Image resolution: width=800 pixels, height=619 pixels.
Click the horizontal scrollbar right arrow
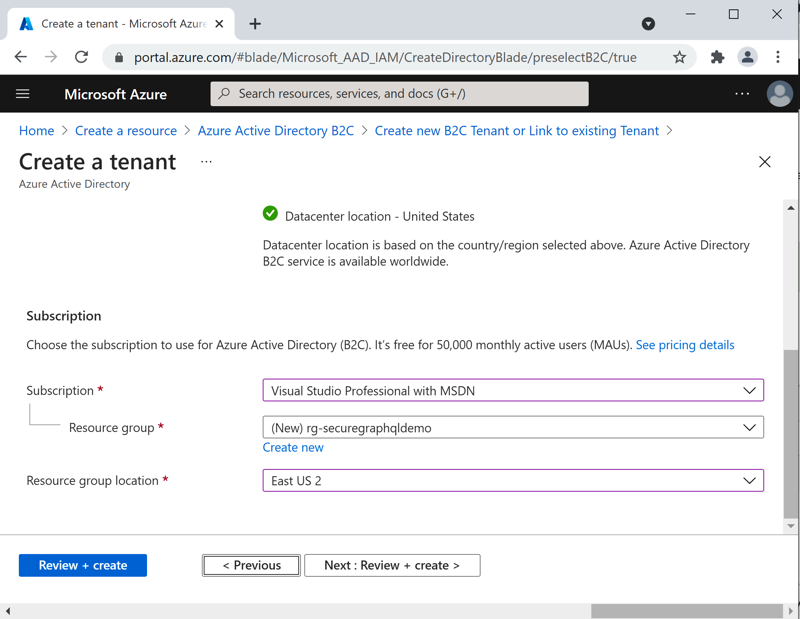click(x=791, y=611)
